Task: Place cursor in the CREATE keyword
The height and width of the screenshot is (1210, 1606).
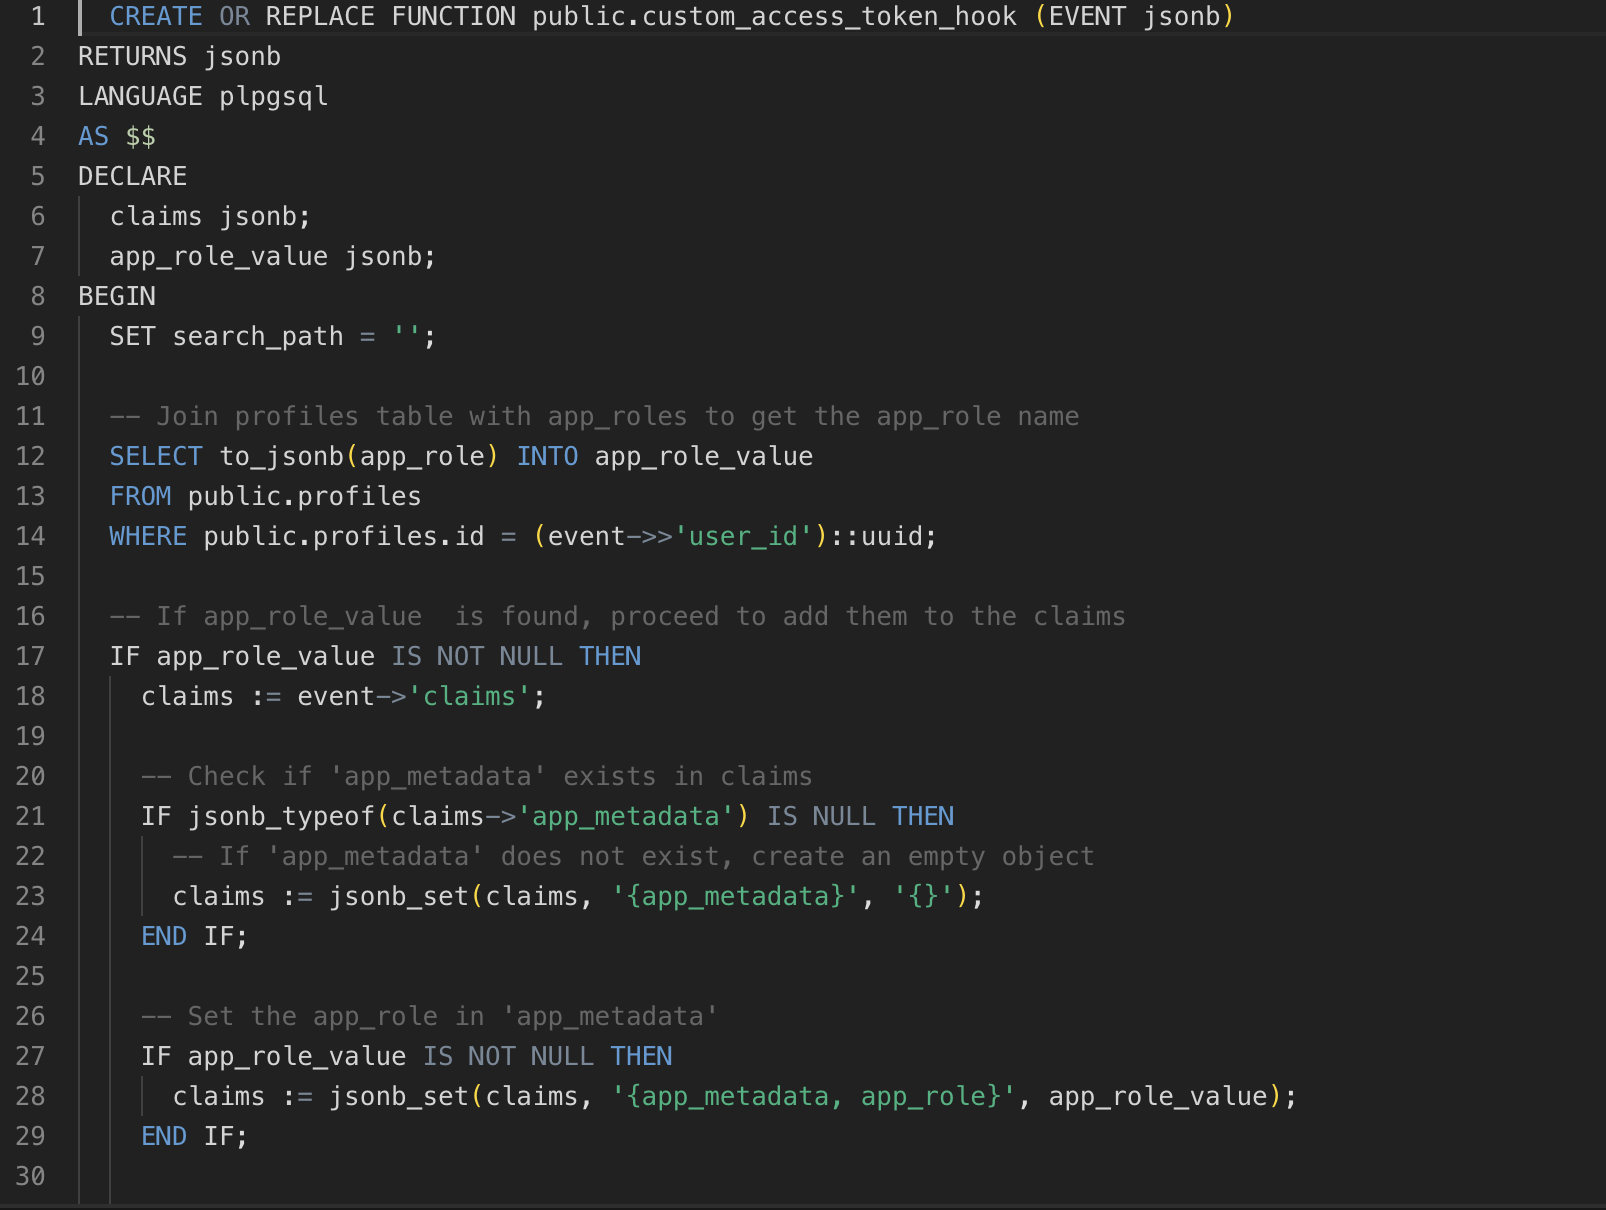Action: 155,16
